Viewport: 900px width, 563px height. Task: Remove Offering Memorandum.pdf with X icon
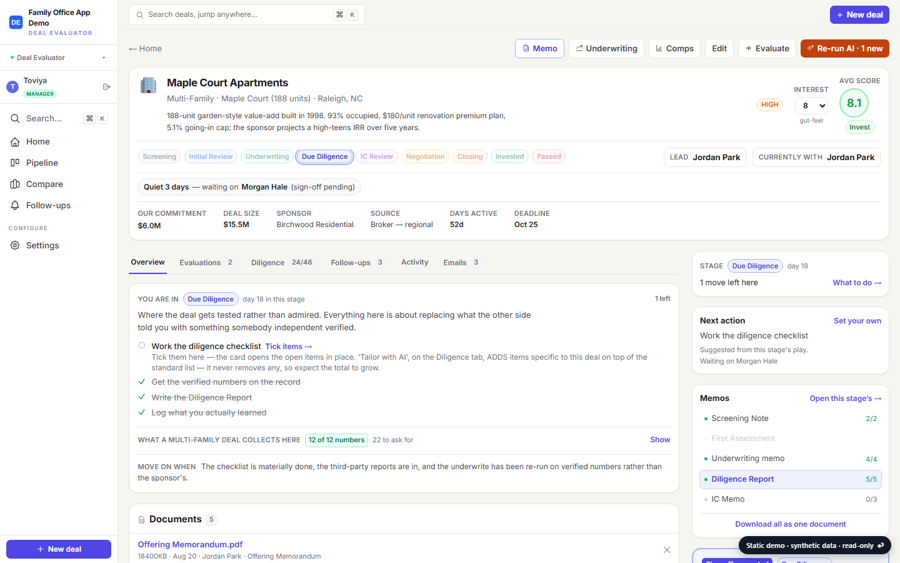pyautogui.click(x=667, y=550)
